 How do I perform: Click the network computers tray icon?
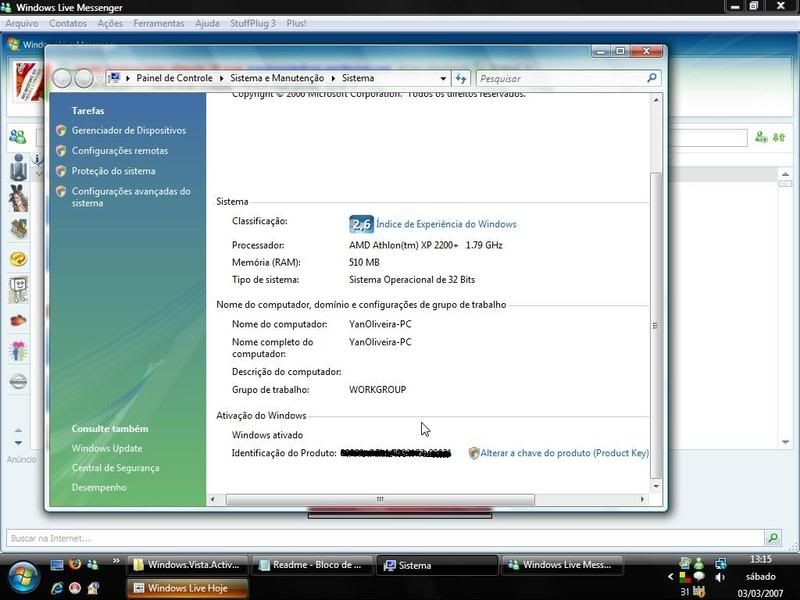tap(720, 563)
